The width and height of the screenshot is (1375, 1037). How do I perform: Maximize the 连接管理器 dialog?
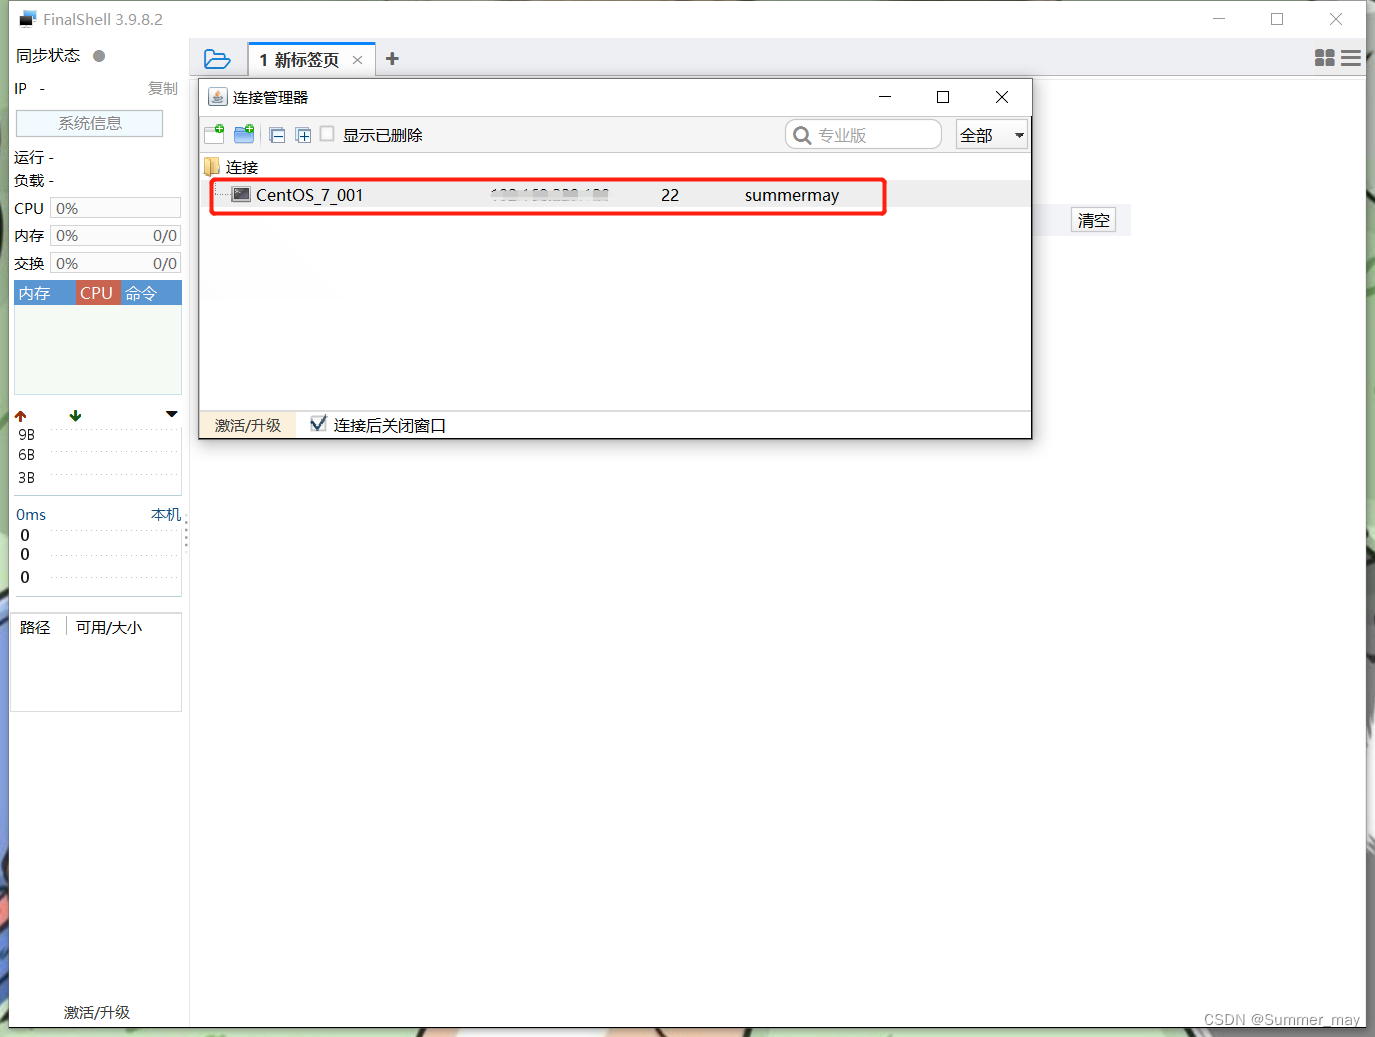pos(943,97)
